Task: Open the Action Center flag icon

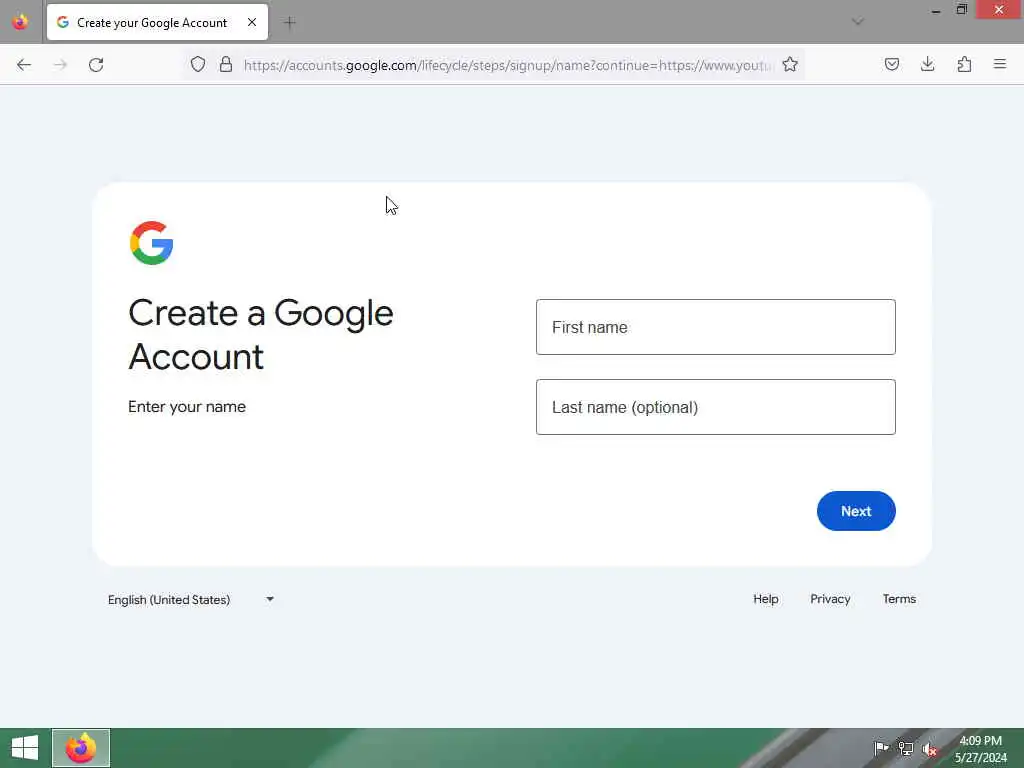Action: click(x=881, y=748)
